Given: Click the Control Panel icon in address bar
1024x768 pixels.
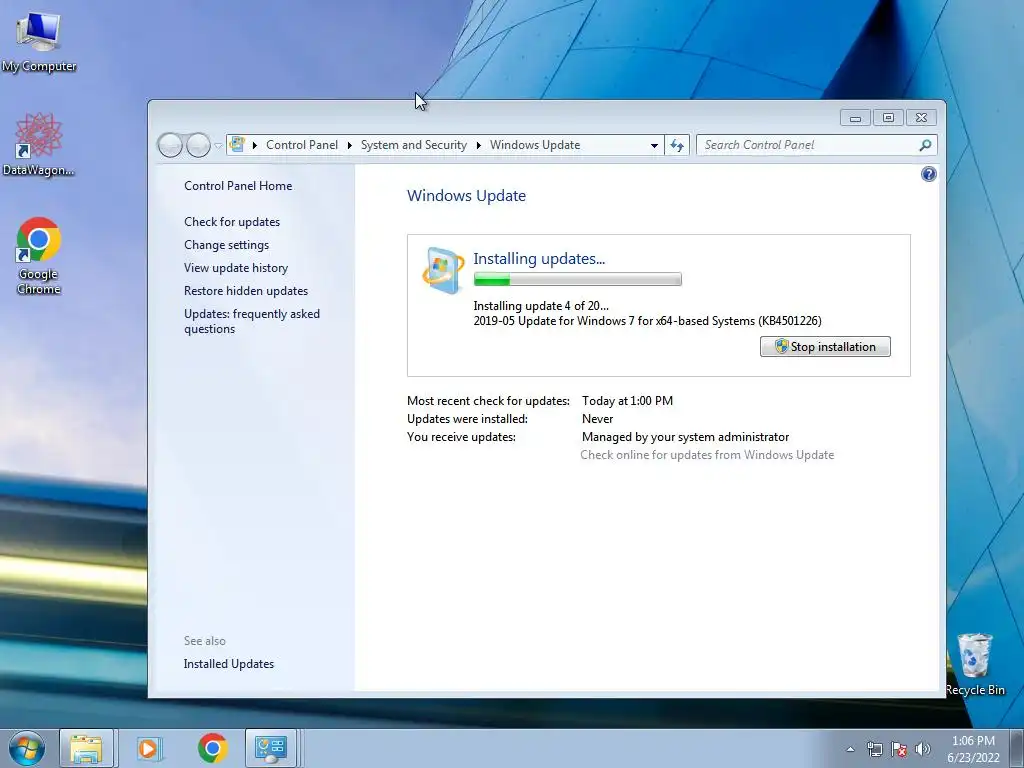Looking at the screenshot, I should click(x=237, y=144).
